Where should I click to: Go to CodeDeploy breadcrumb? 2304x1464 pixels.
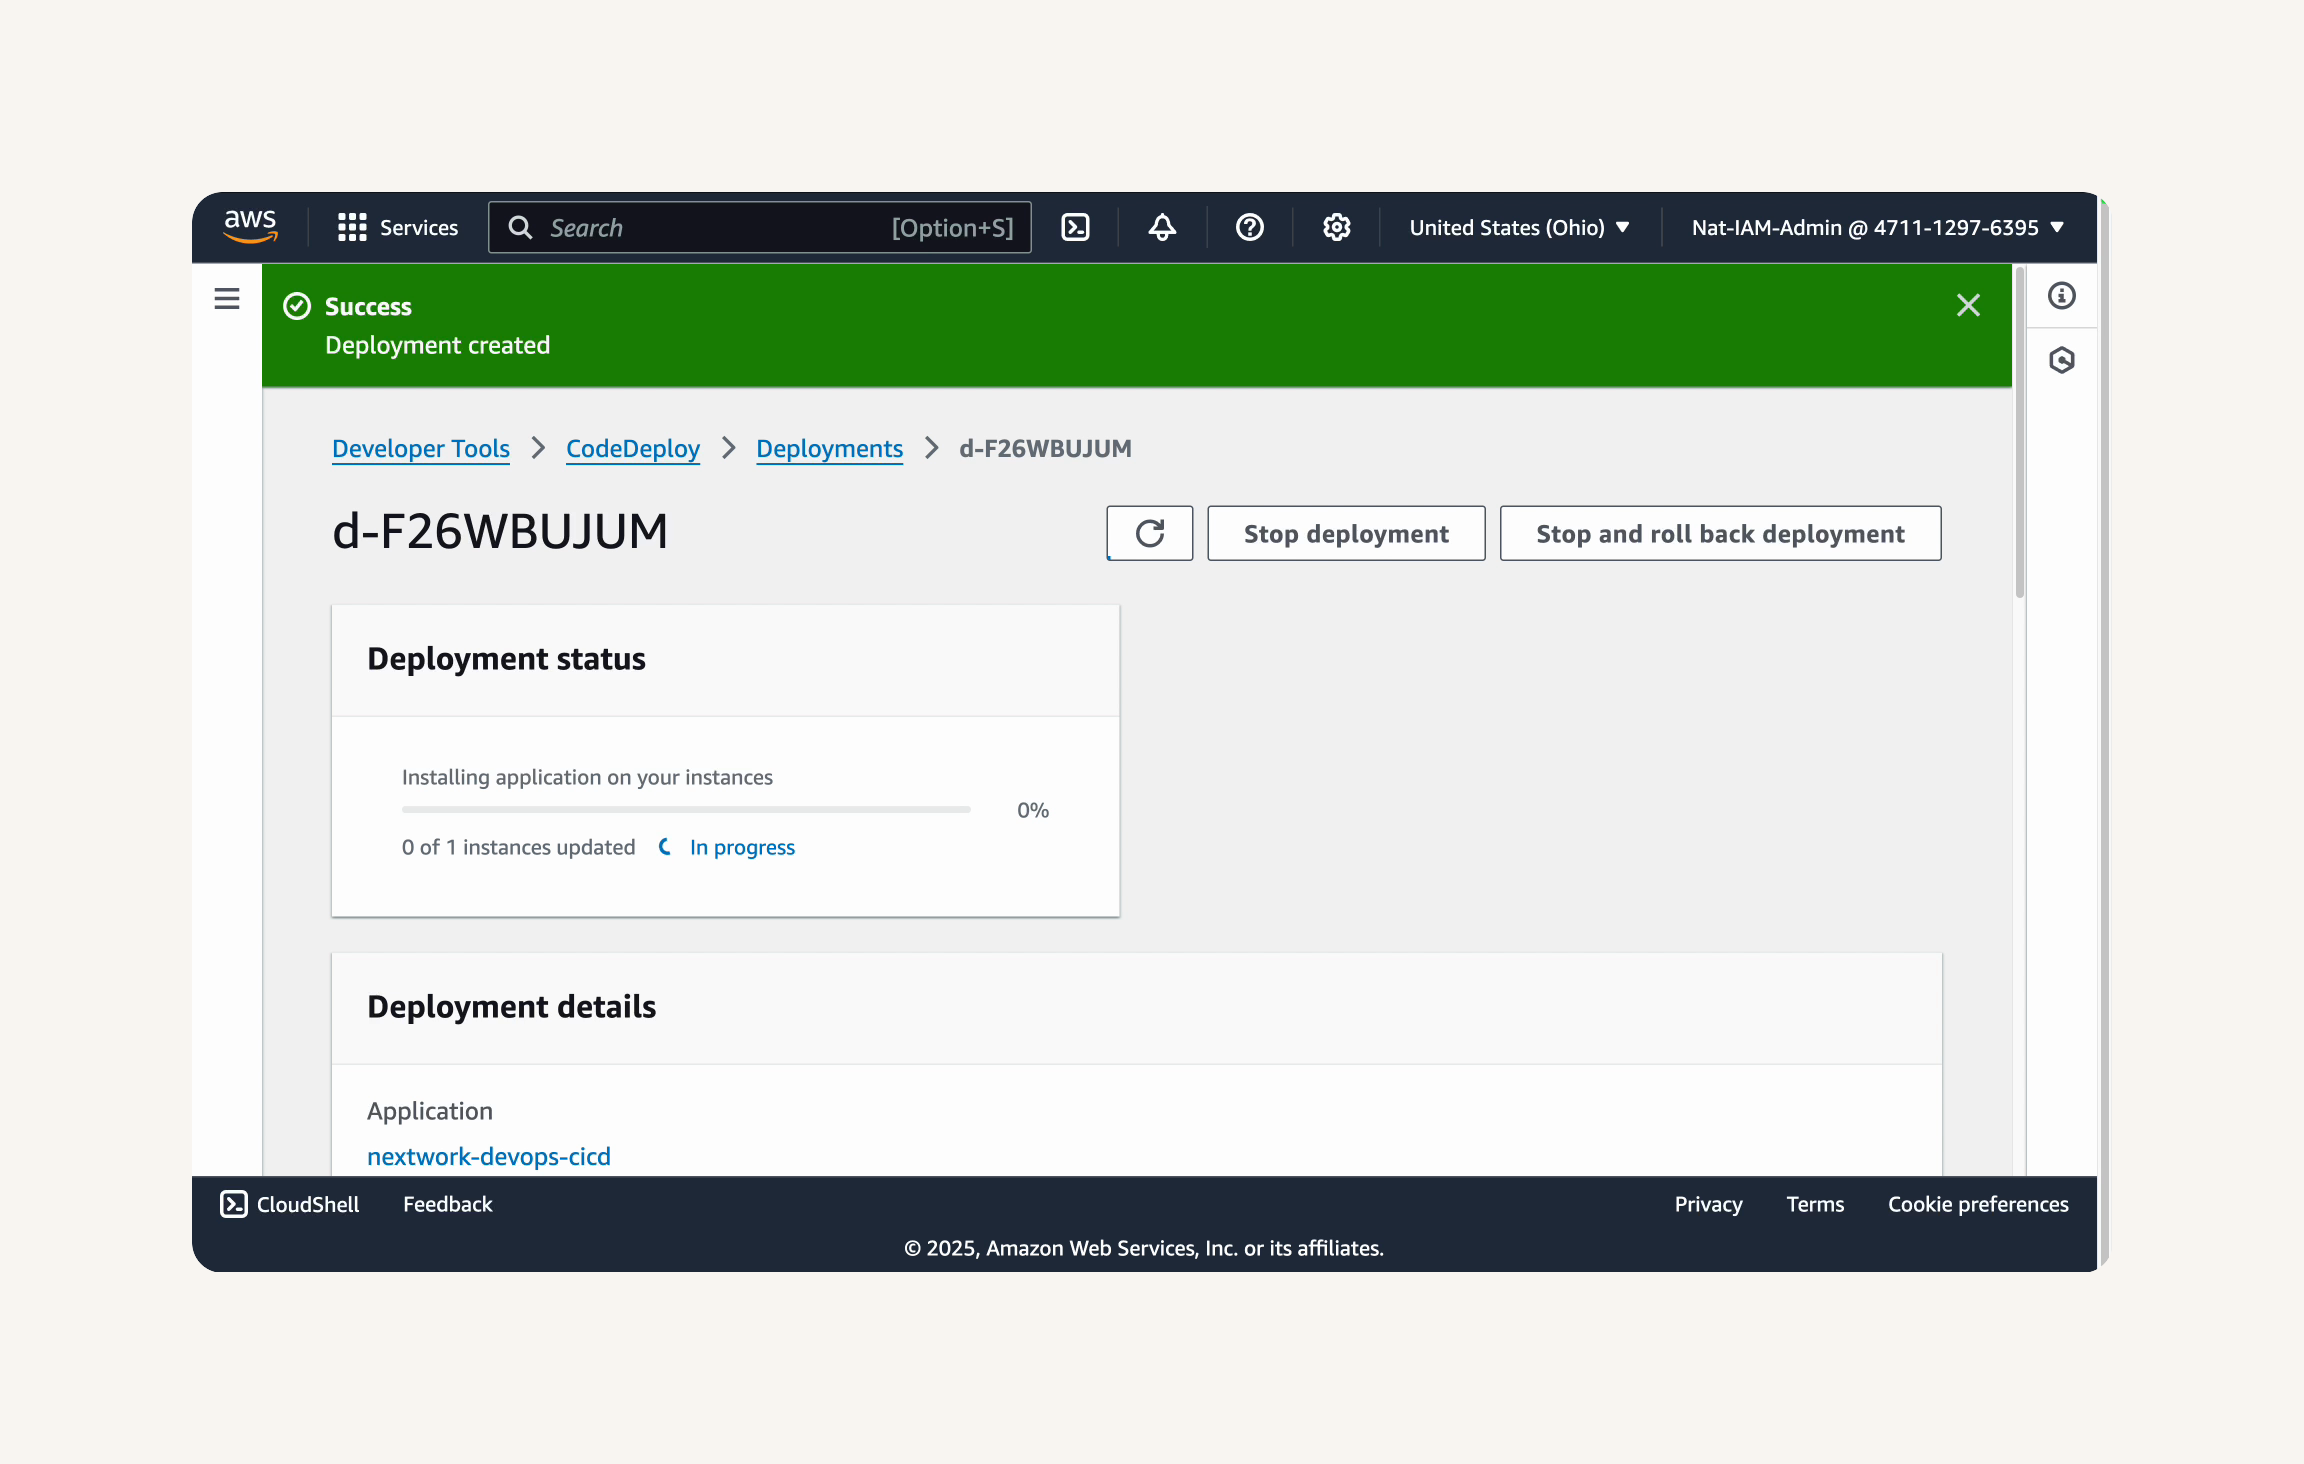click(633, 448)
